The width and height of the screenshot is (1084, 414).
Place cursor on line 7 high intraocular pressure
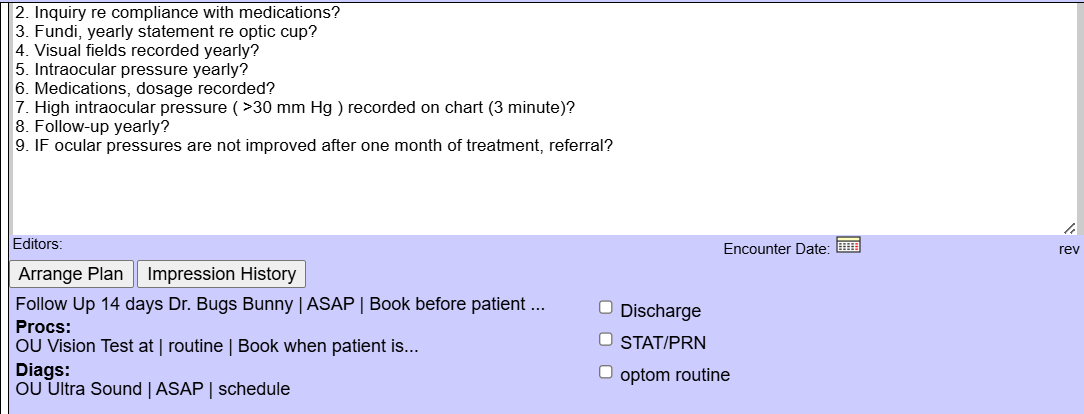295,108
